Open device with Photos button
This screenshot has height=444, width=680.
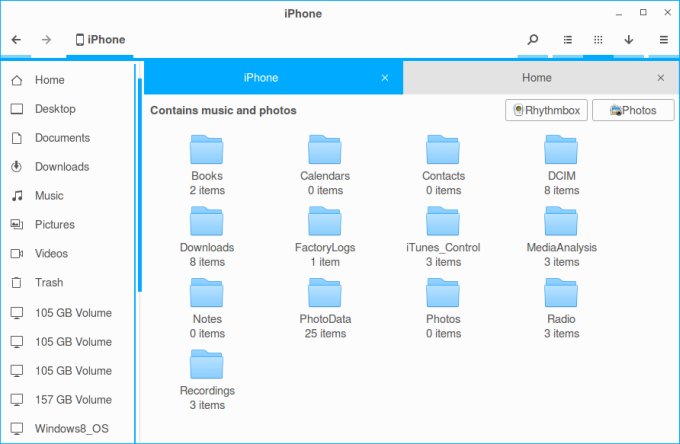click(x=632, y=111)
